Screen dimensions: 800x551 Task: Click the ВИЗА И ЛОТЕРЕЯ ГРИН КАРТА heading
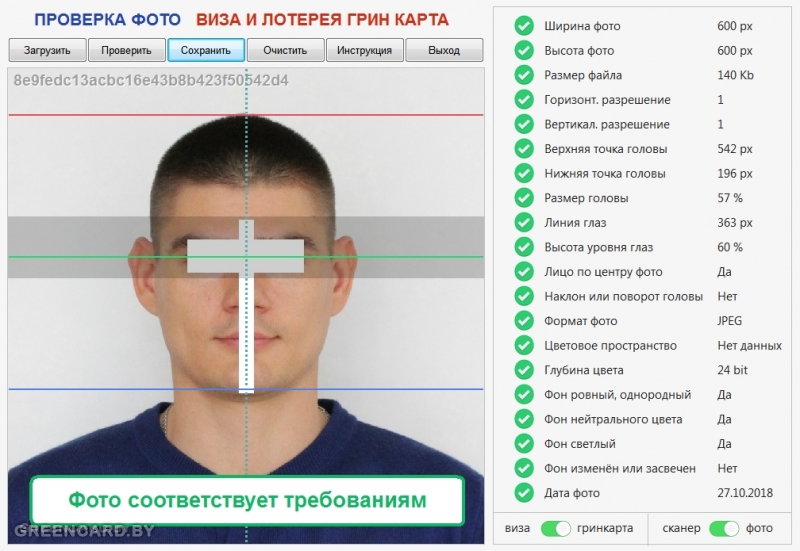pyautogui.click(x=322, y=20)
